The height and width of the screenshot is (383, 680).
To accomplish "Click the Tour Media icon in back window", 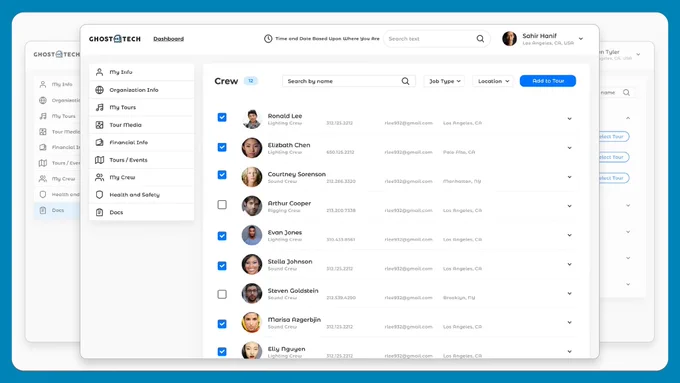I will pos(42,131).
